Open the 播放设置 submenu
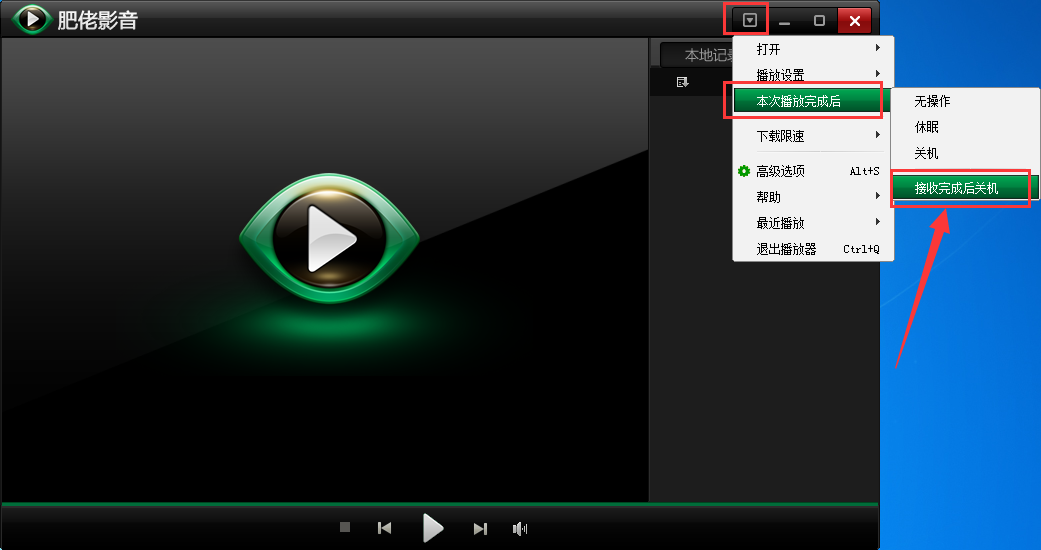The width and height of the screenshot is (1041, 550). point(813,75)
